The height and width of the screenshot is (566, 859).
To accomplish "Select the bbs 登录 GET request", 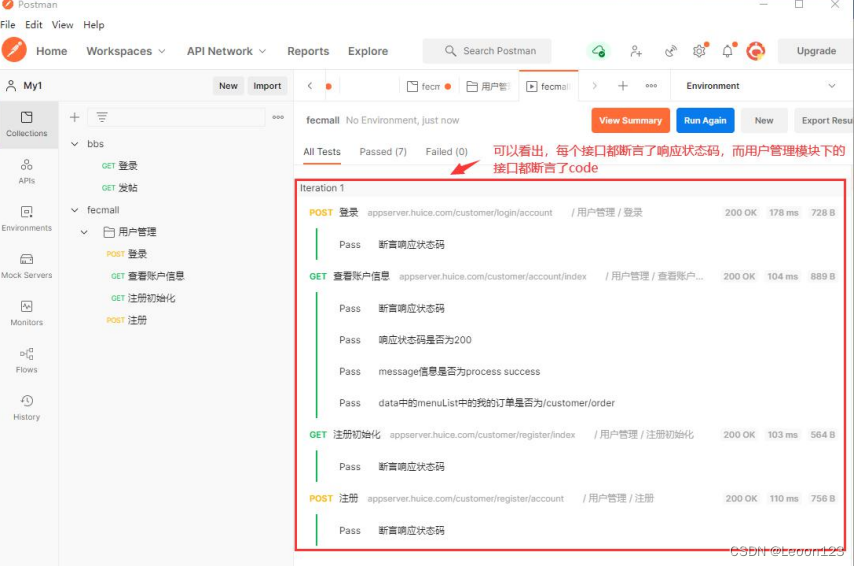I will (x=119, y=166).
